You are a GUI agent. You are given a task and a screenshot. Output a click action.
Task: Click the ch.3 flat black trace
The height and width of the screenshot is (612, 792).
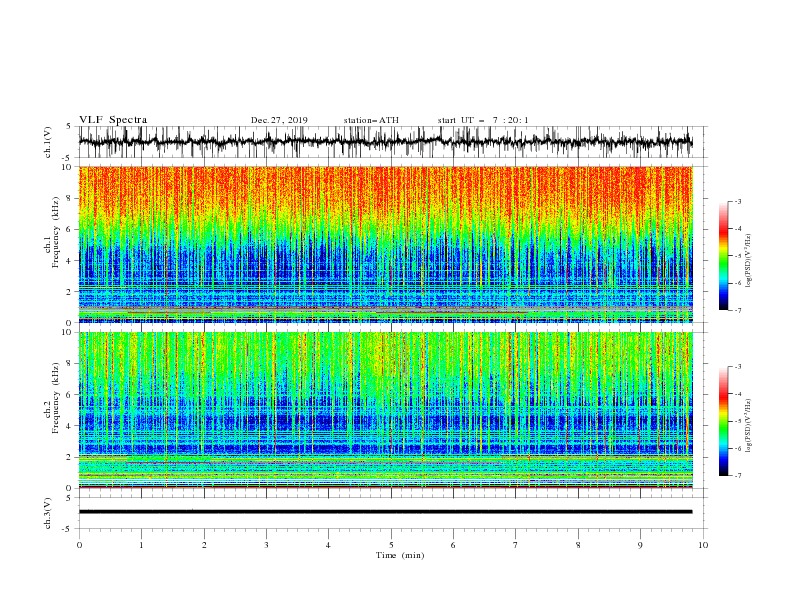click(x=385, y=512)
